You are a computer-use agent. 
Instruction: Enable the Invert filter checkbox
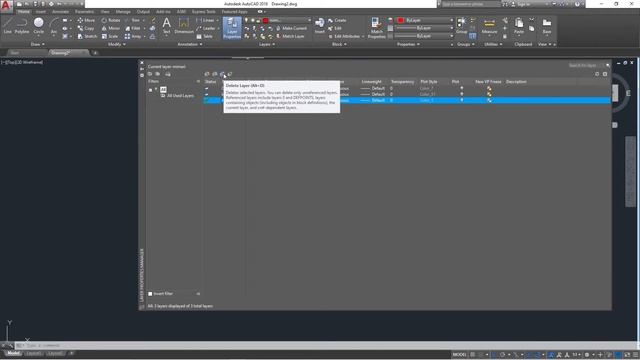point(150,293)
